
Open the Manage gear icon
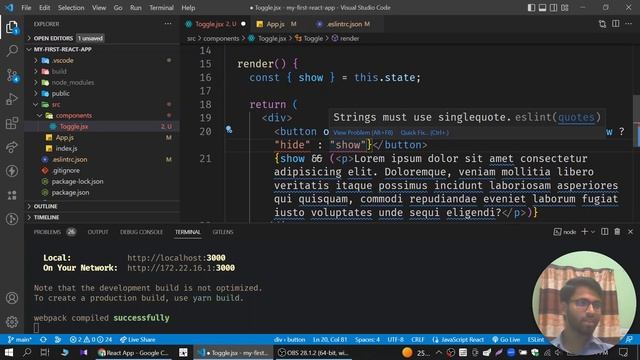coord(12,322)
